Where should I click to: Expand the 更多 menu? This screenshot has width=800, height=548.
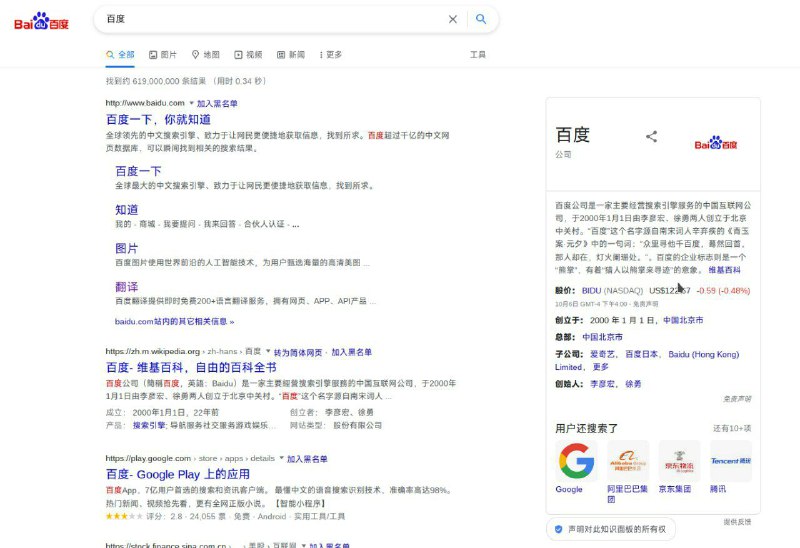331,55
